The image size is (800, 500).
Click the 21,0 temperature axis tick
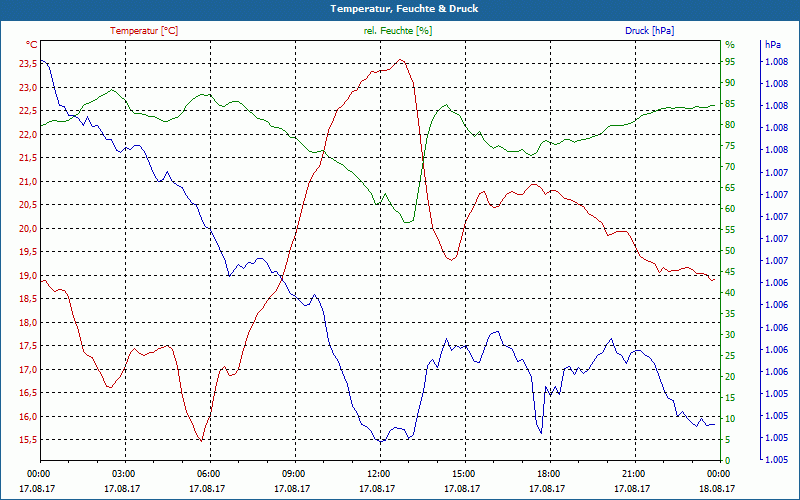click(x=28, y=181)
